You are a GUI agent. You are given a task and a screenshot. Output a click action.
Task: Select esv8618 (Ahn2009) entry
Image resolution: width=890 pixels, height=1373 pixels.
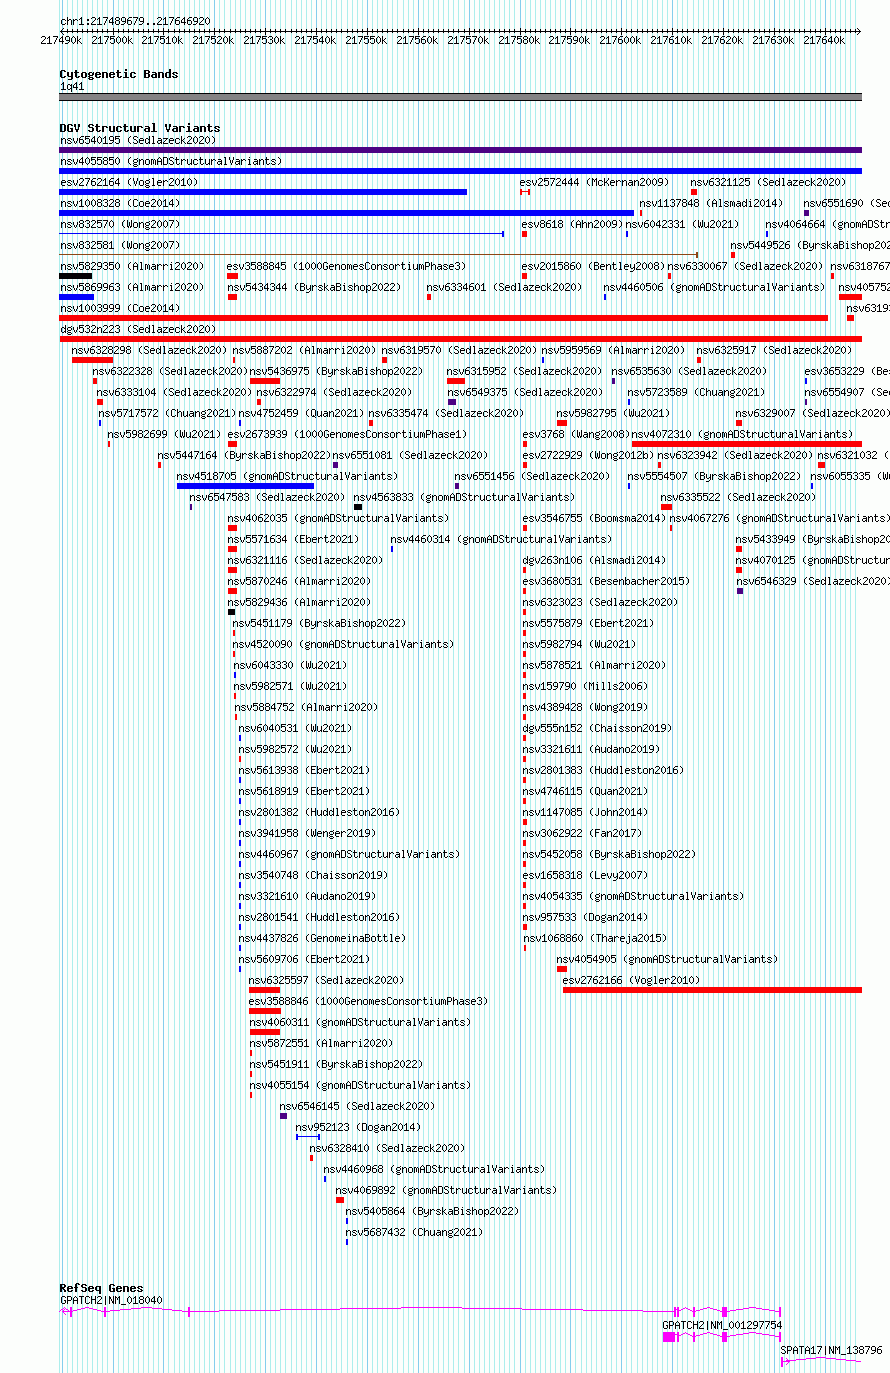(572, 224)
